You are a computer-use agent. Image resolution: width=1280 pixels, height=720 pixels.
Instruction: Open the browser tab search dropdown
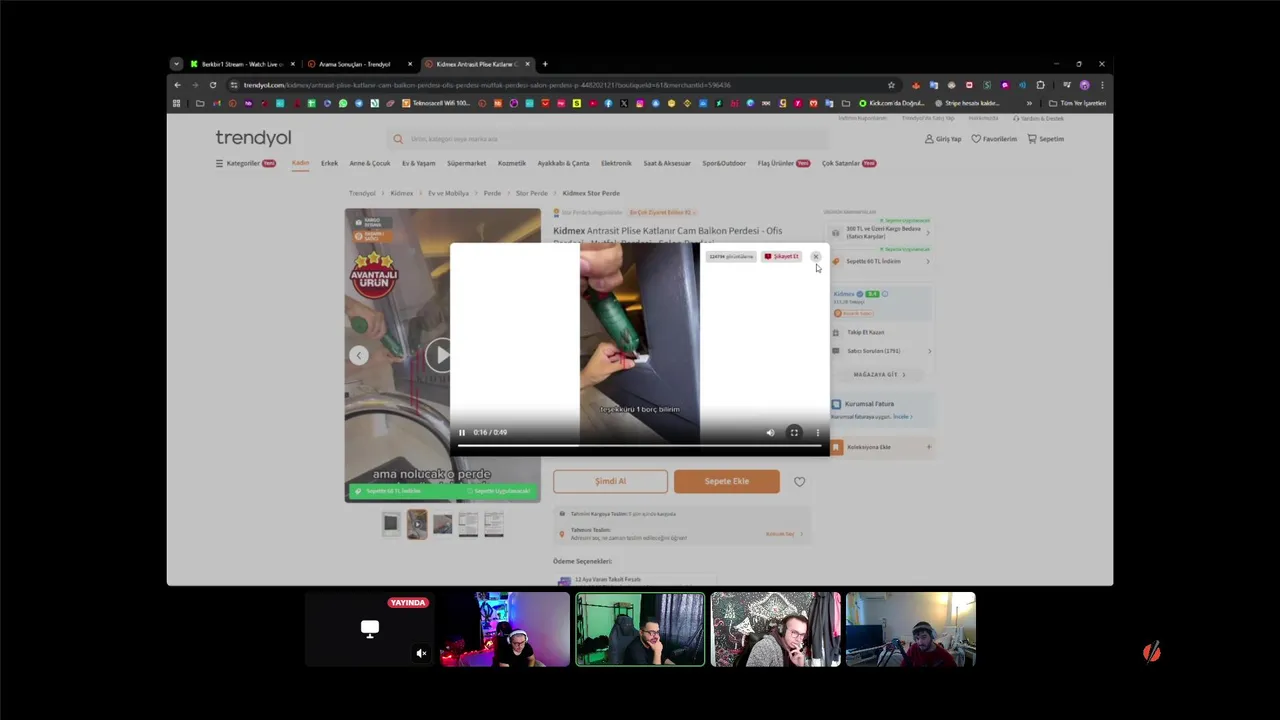click(x=176, y=64)
